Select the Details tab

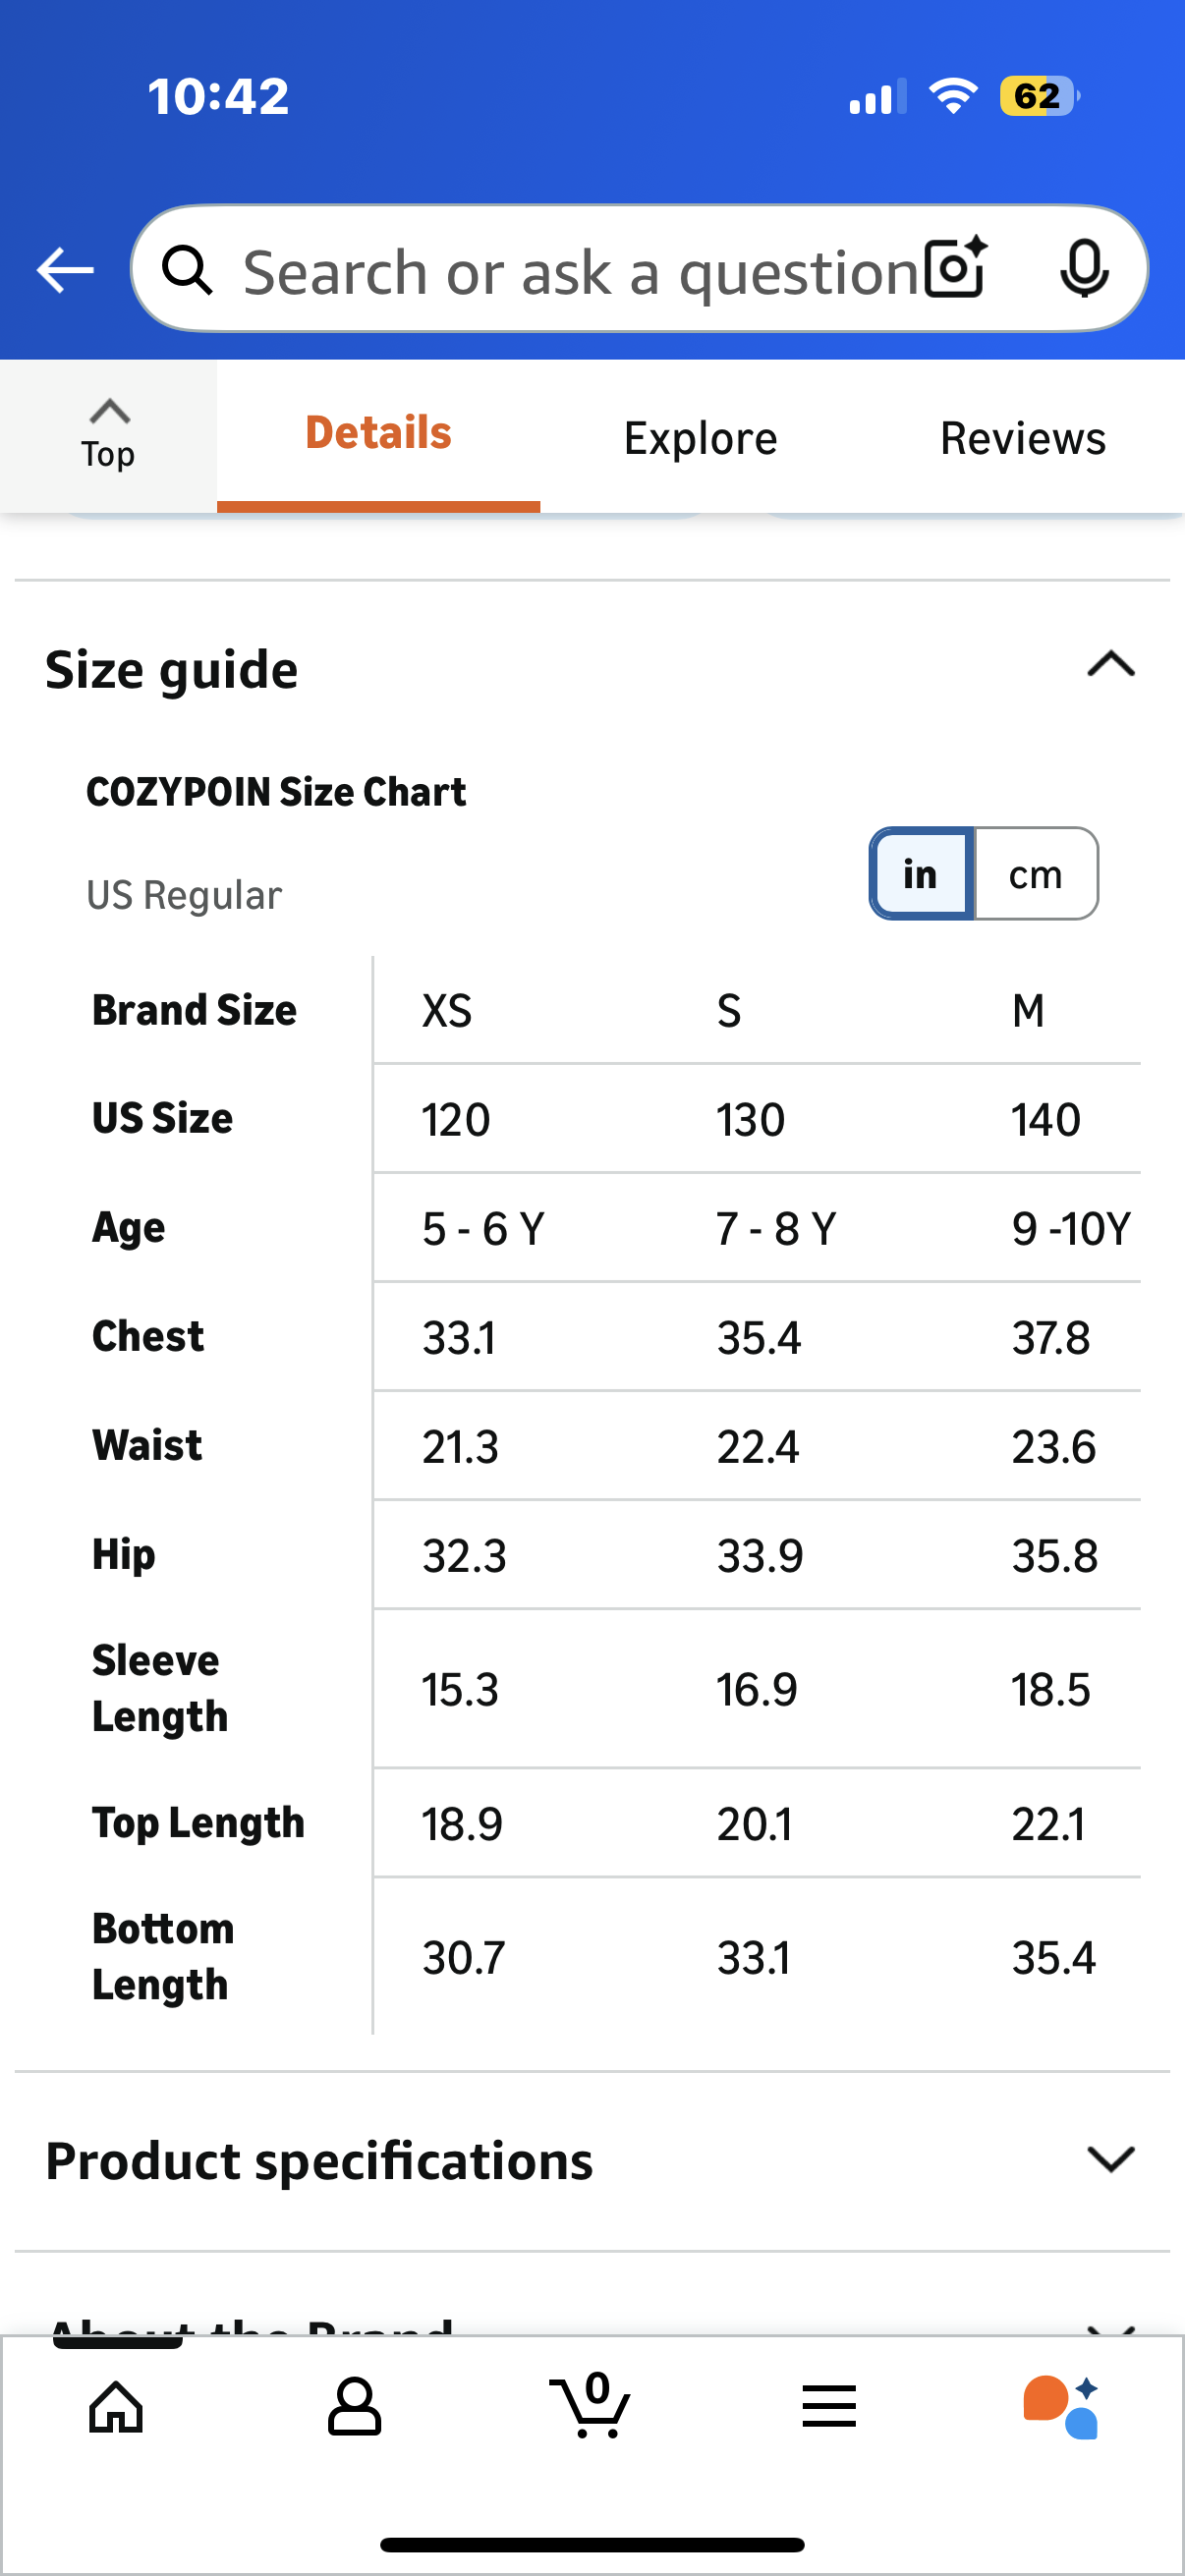click(x=377, y=432)
